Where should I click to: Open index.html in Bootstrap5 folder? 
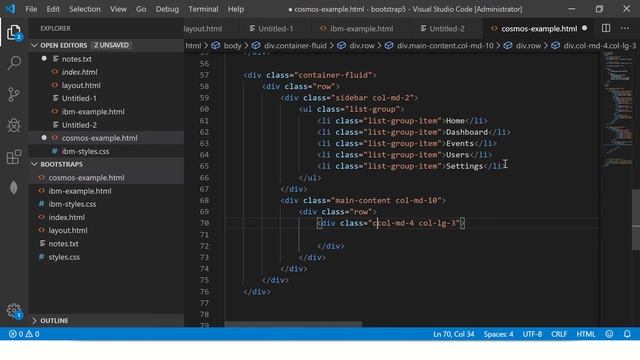(x=67, y=217)
